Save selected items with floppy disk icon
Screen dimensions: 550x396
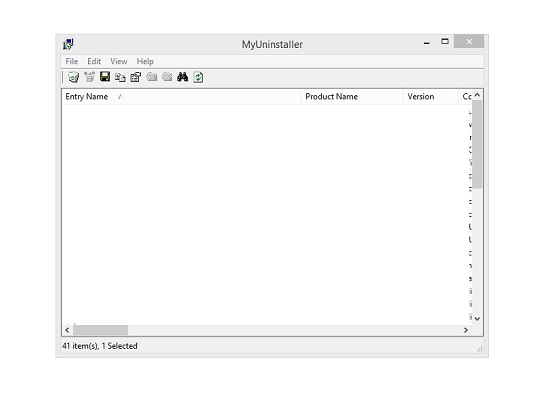click(x=105, y=76)
